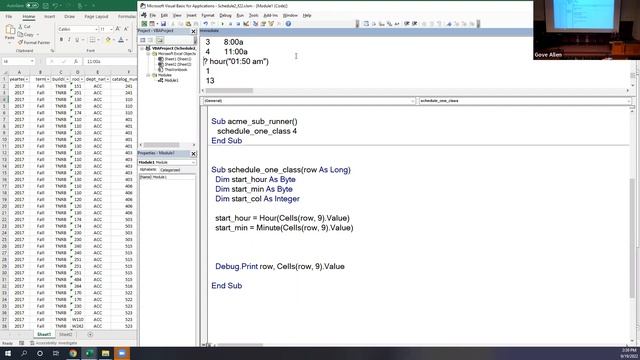This screenshot has width=640, height=360.
Task: Toggle Bold formatting in Excel ribbon
Action: point(61,40)
